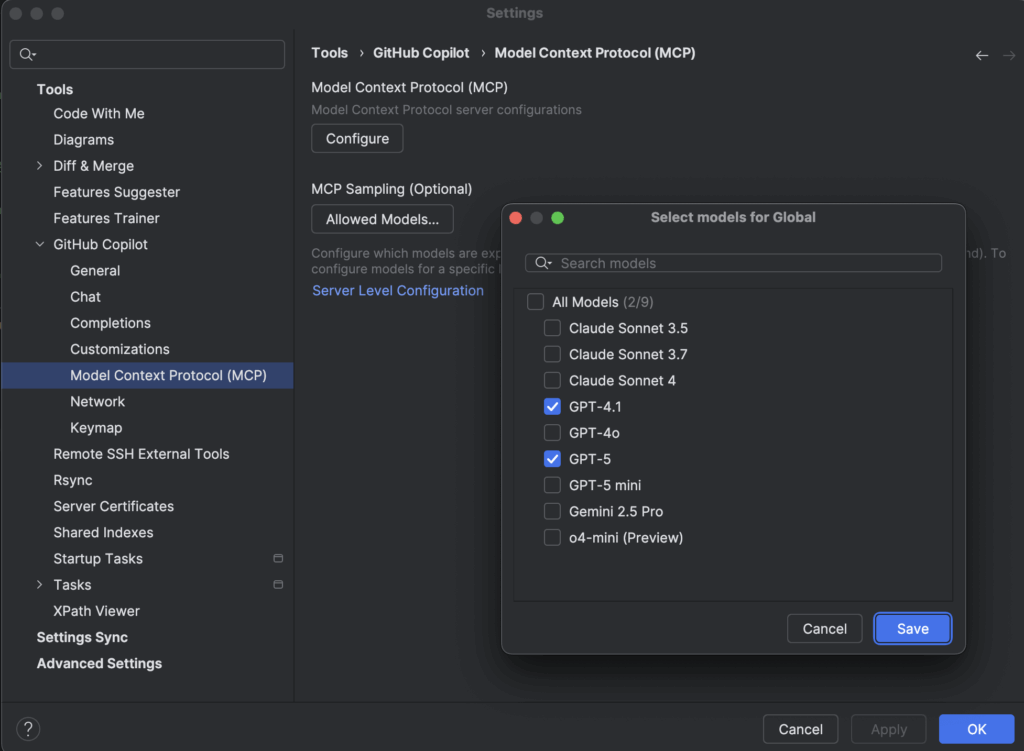
Task: Enable the Claude Sonnet 3.5 checkbox
Action: (x=552, y=328)
